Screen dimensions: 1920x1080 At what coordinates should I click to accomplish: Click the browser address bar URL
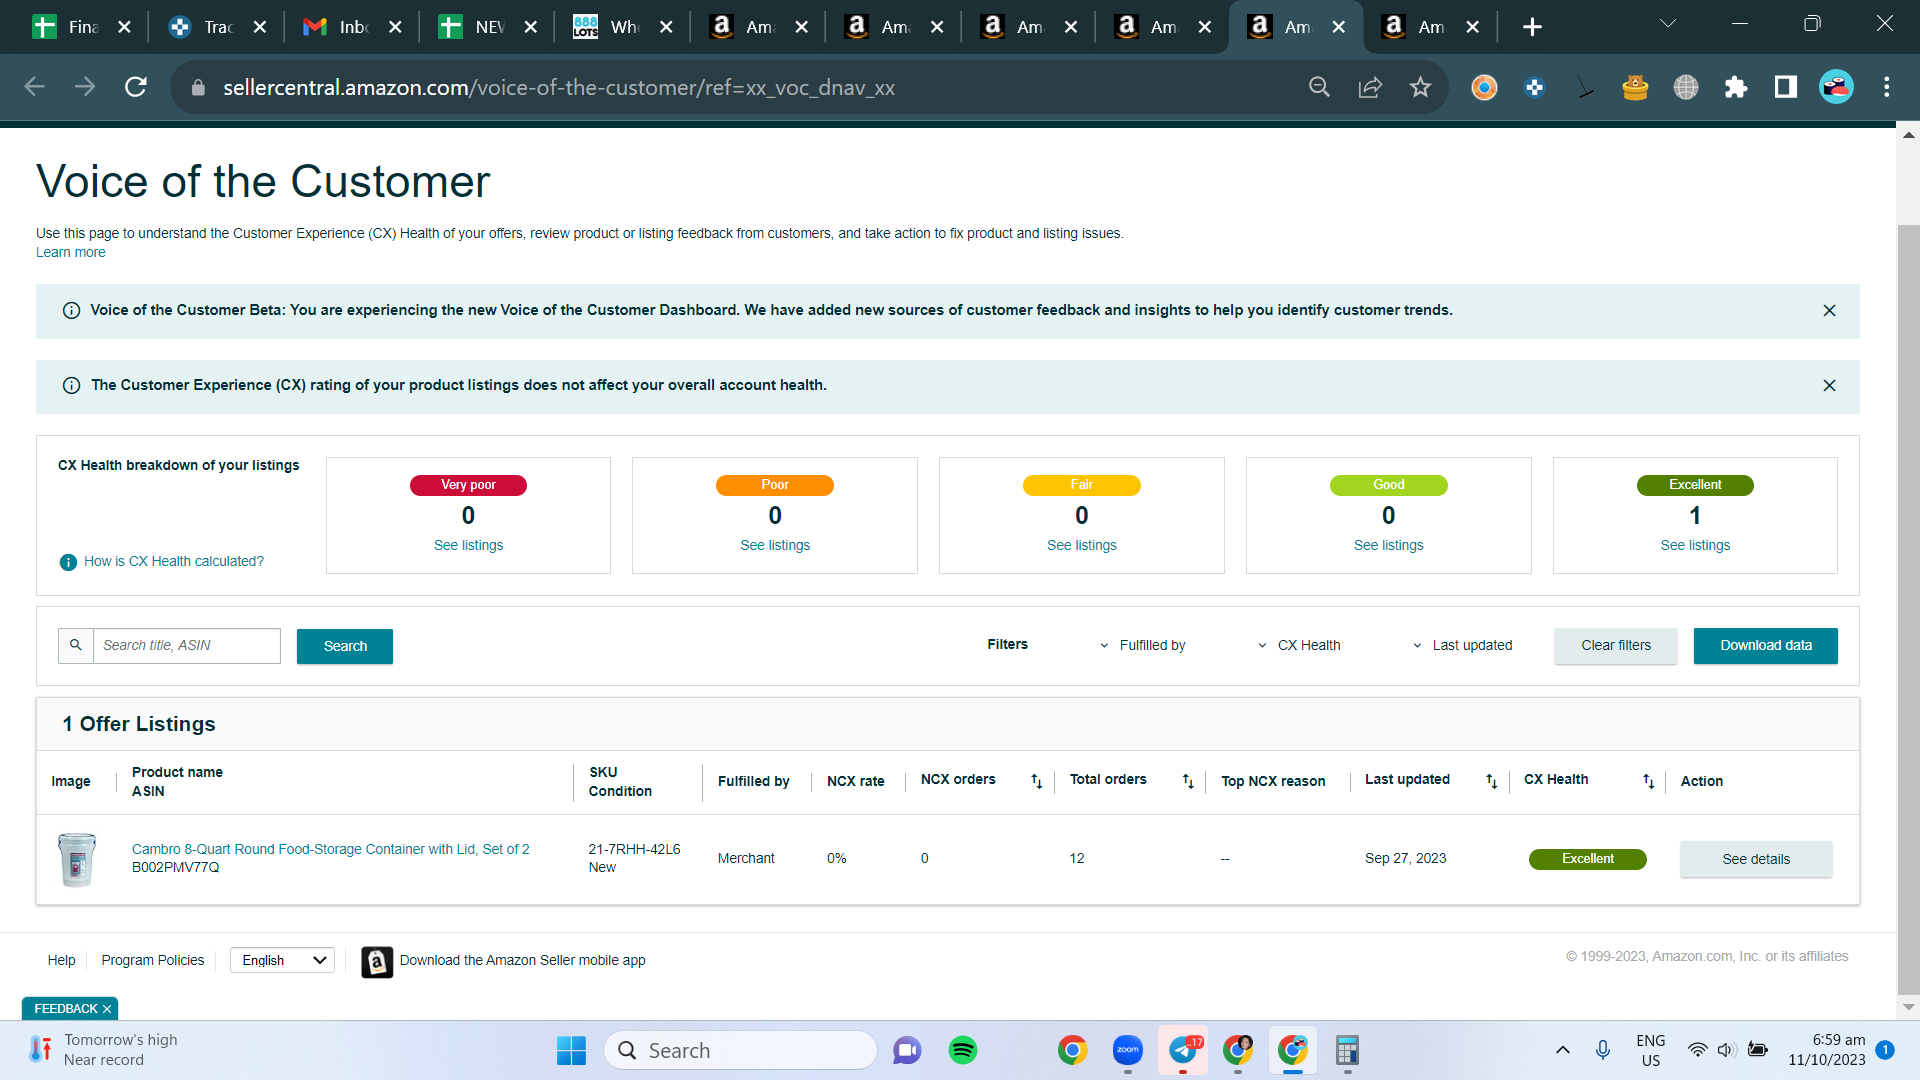[559, 87]
